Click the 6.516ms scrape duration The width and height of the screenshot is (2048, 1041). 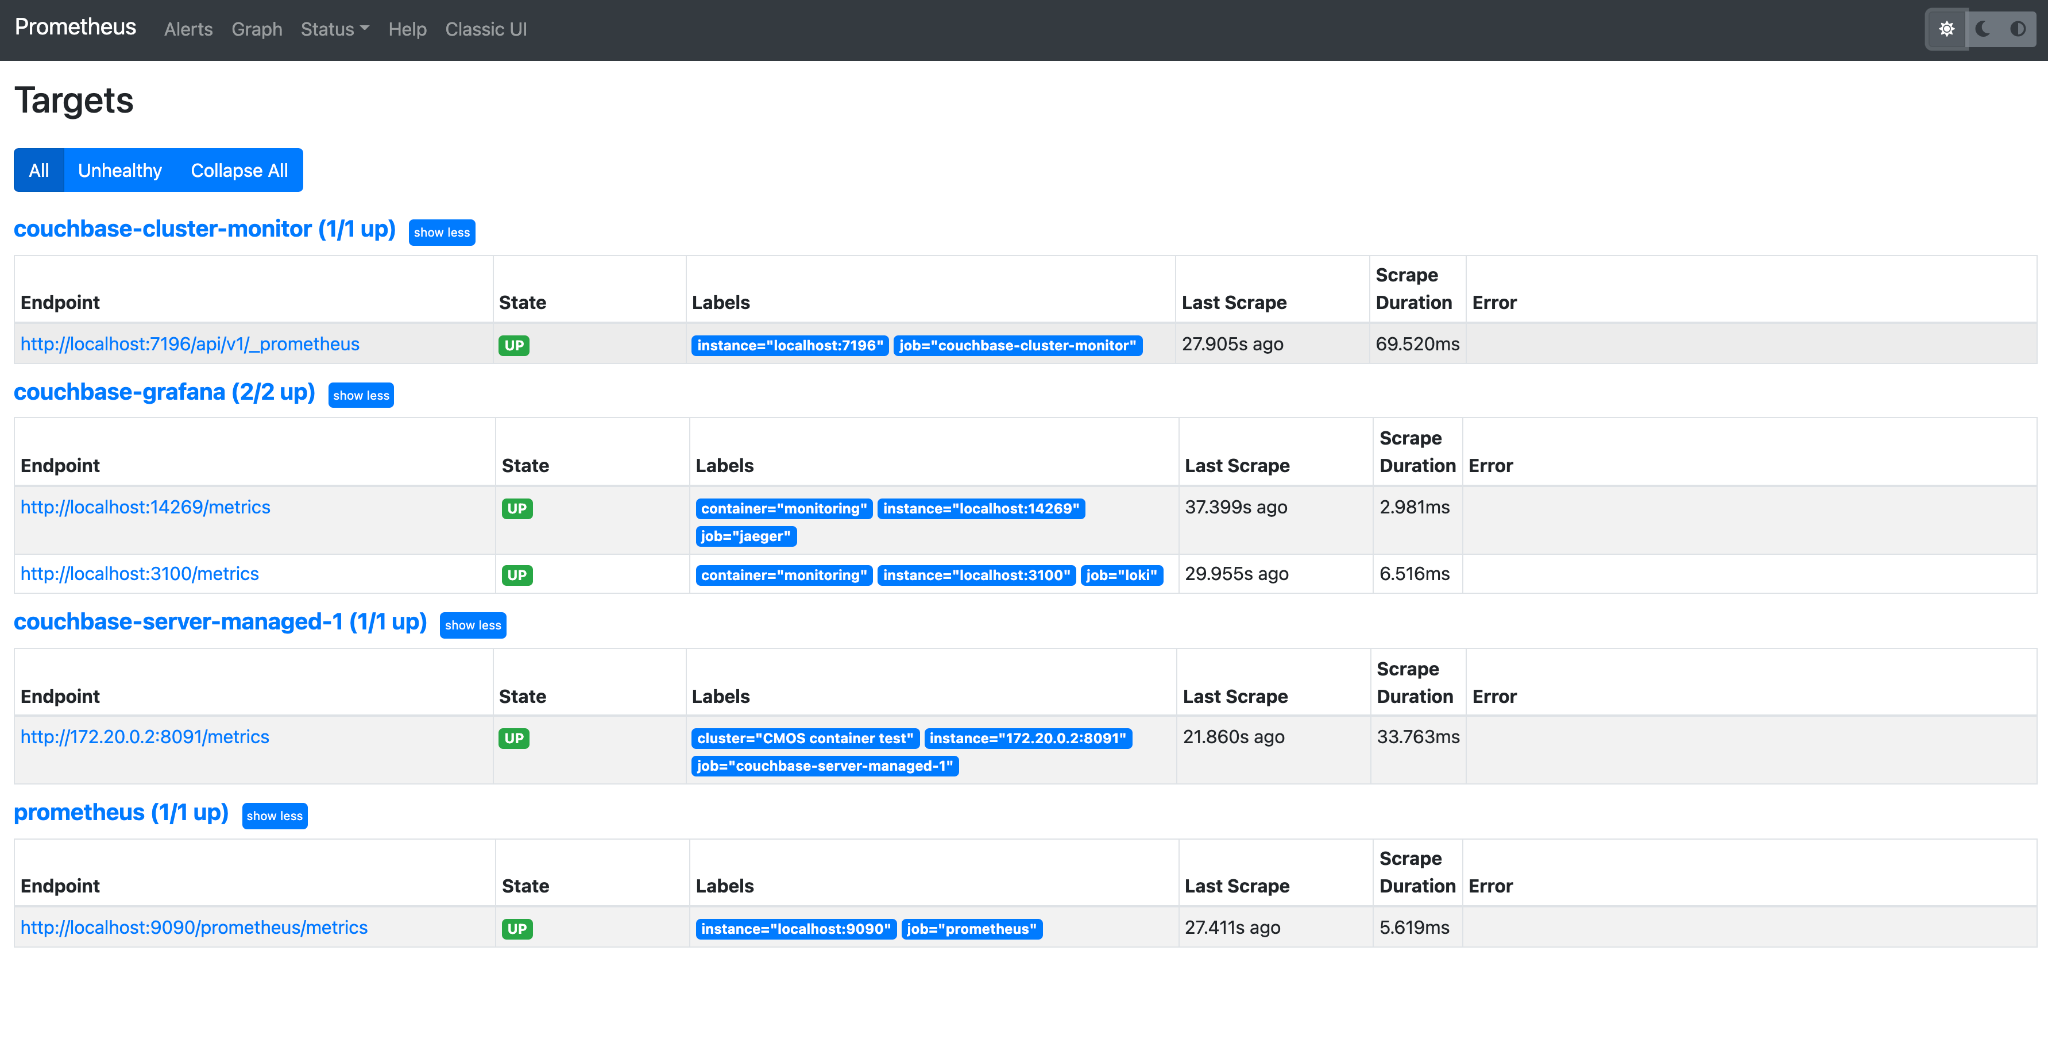tap(1414, 574)
